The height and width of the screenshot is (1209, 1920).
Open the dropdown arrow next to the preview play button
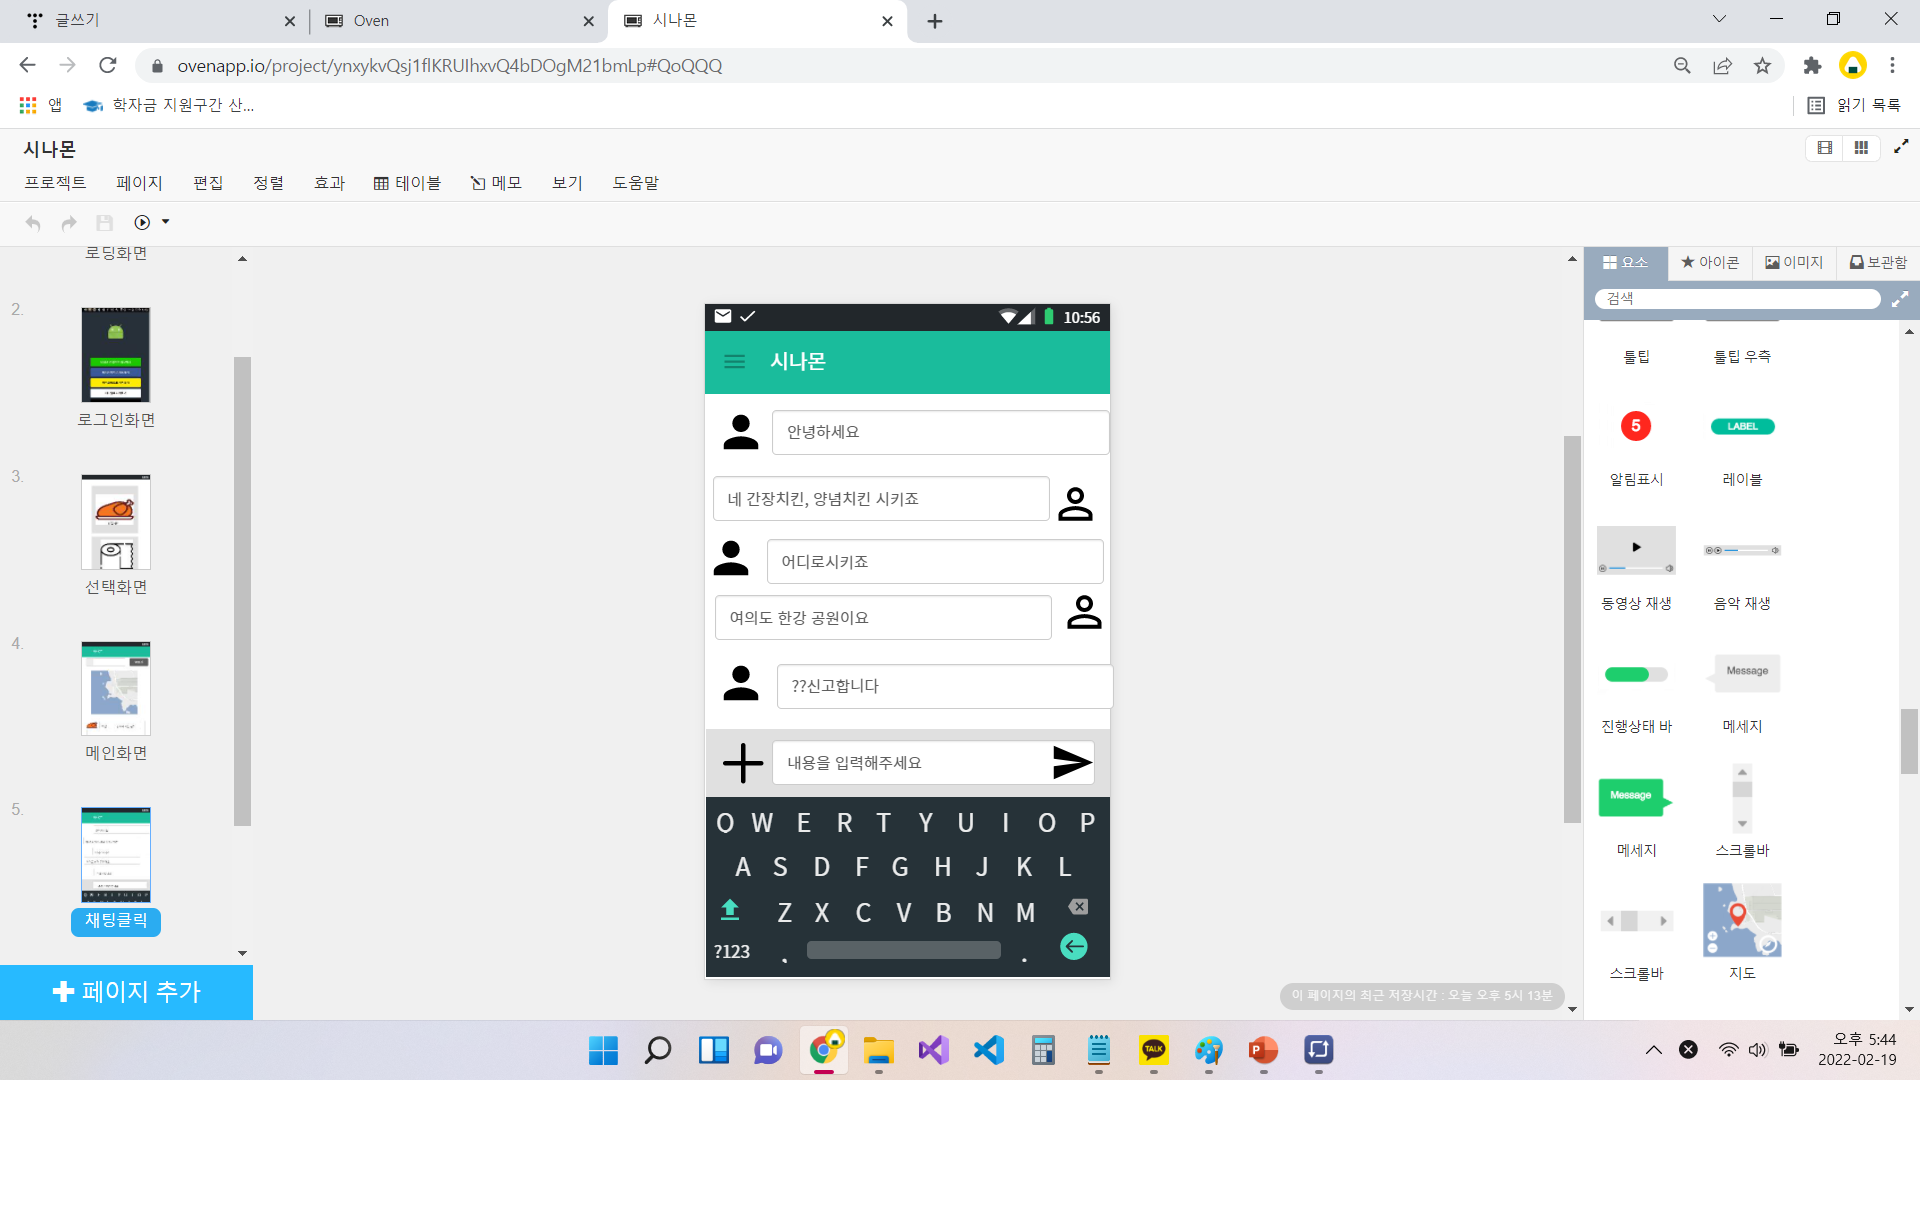click(x=166, y=222)
